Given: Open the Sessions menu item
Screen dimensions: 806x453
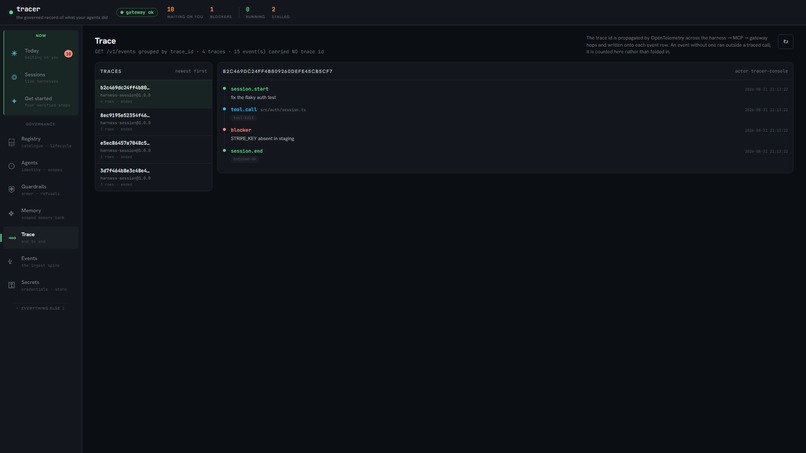Looking at the screenshot, I should pos(41,77).
